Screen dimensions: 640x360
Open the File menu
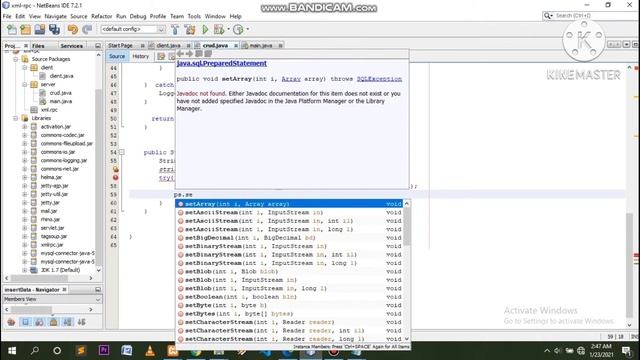pos(7,16)
